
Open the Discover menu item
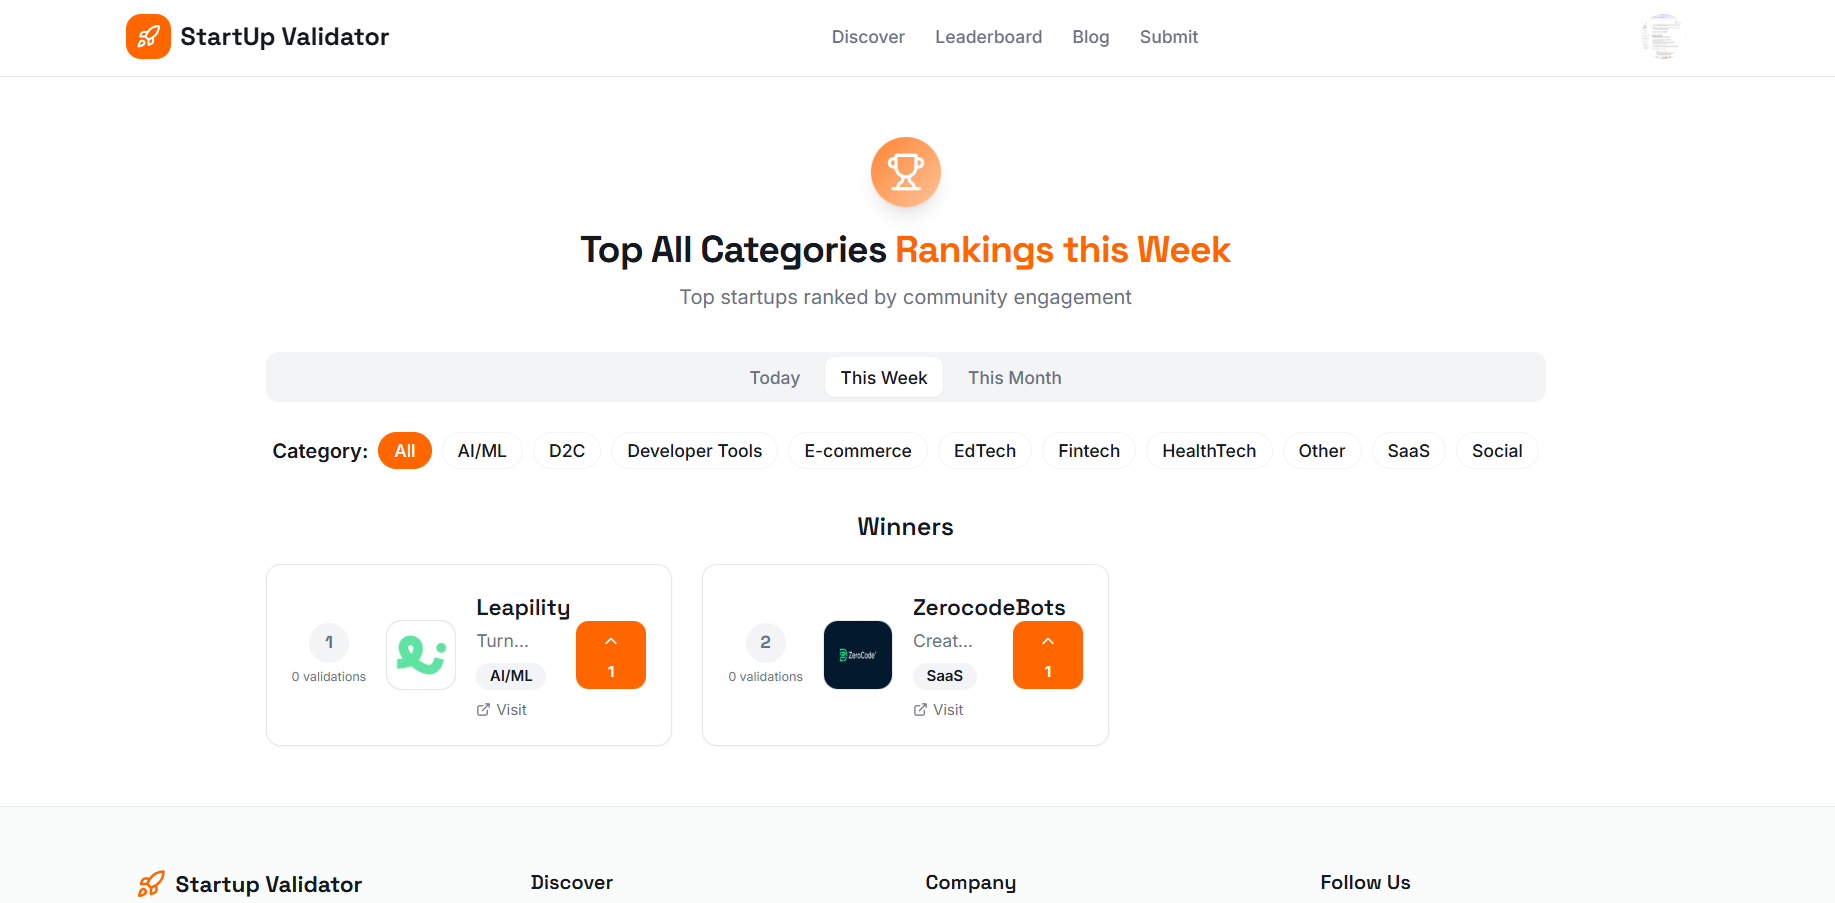(867, 37)
